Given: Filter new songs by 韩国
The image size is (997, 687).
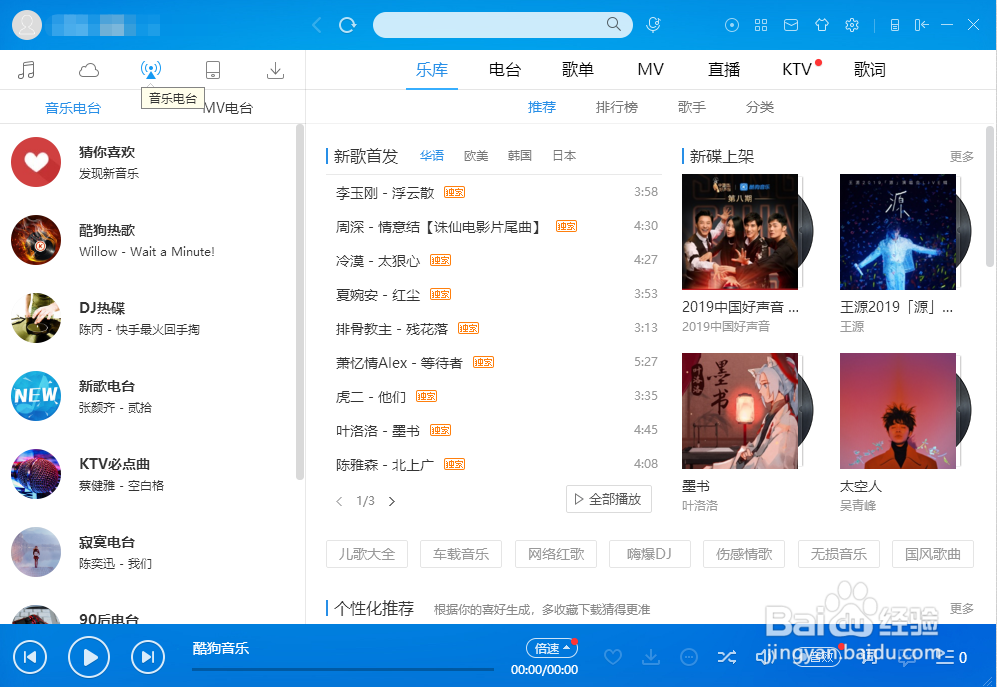Looking at the screenshot, I should [519, 156].
